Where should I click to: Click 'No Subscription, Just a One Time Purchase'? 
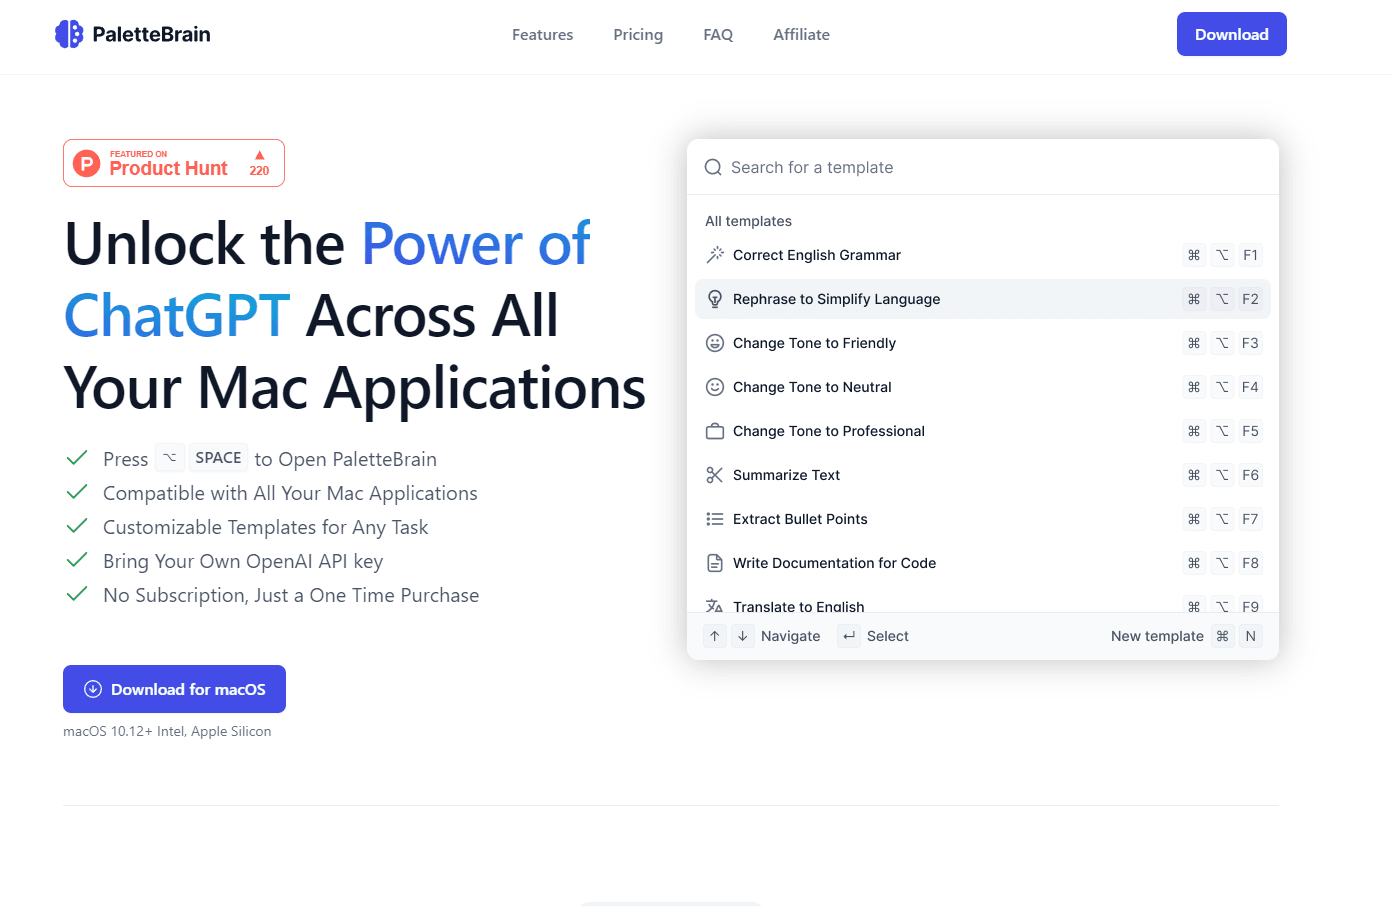coord(291,595)
